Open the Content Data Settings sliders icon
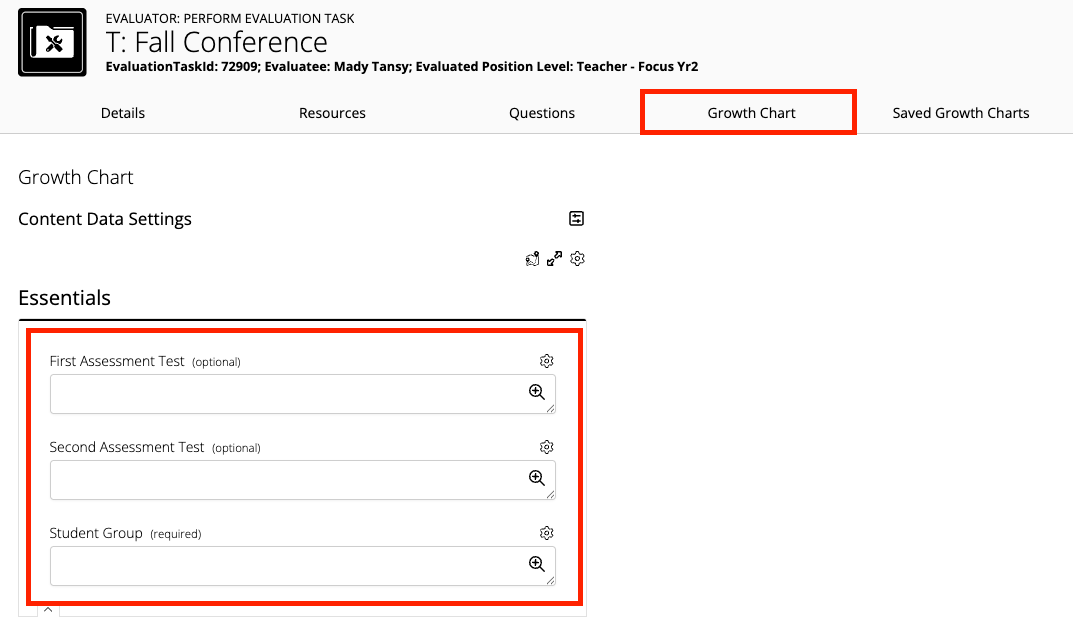Screen dimensions: 1073x635 point(576,217)
